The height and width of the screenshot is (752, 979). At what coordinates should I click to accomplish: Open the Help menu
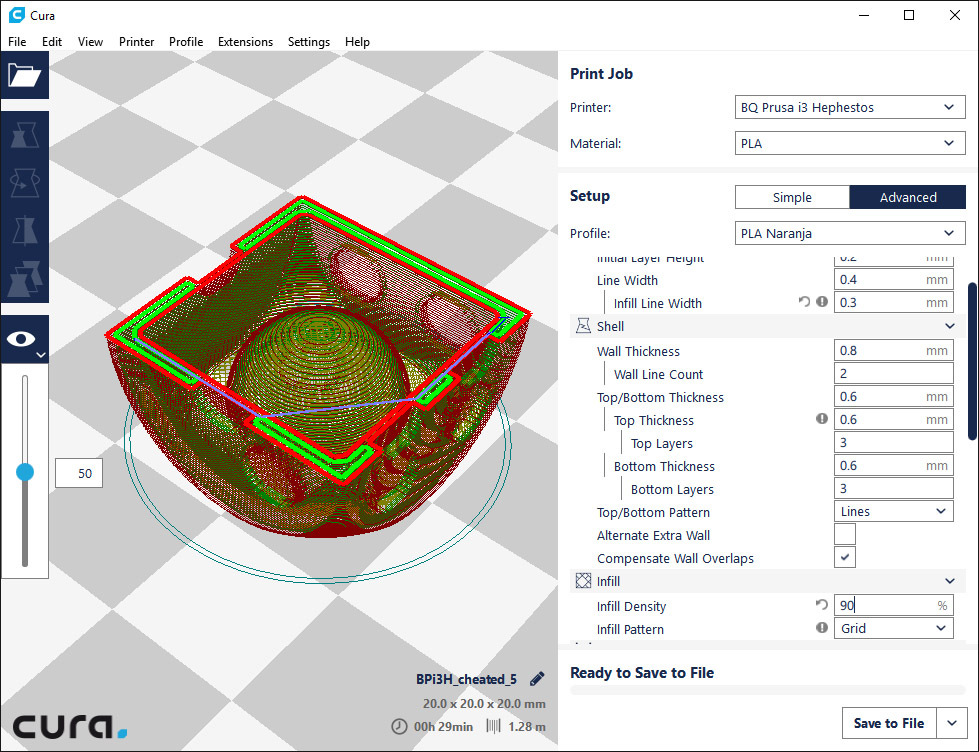click(357, 42)
